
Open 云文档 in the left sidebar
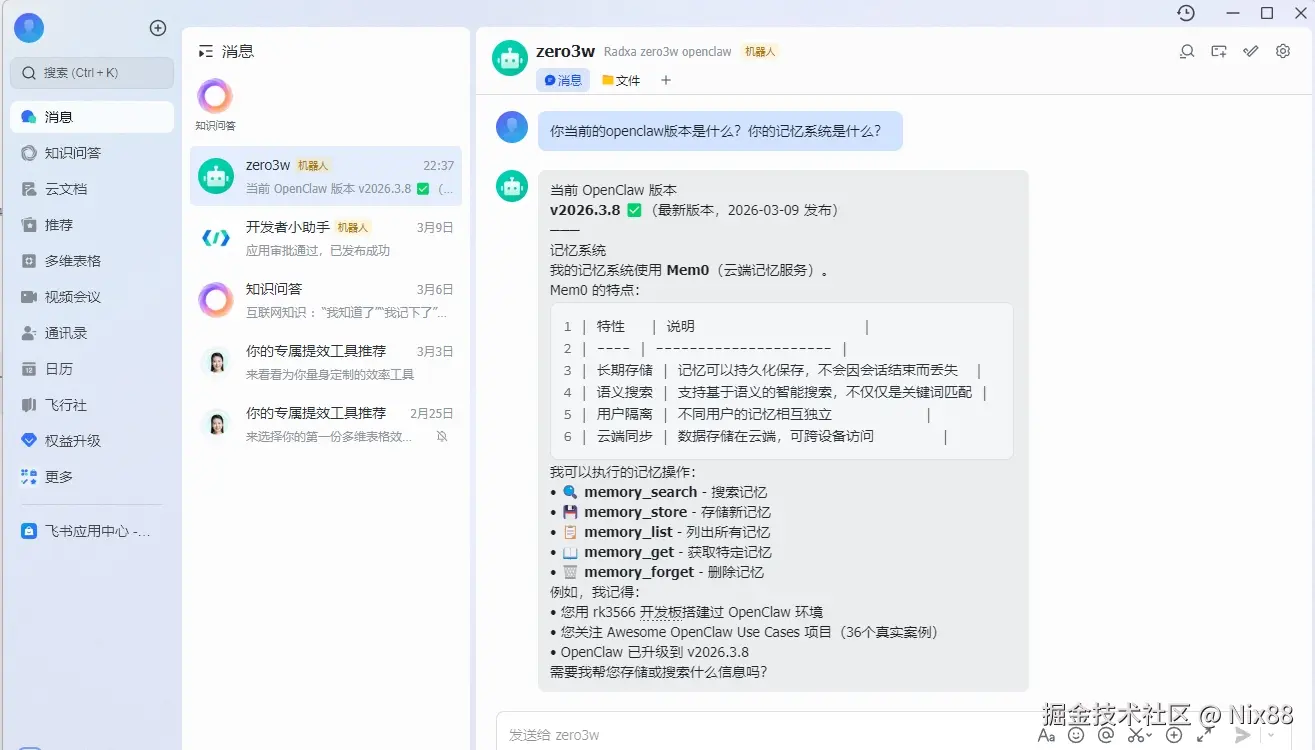point(92,189)
